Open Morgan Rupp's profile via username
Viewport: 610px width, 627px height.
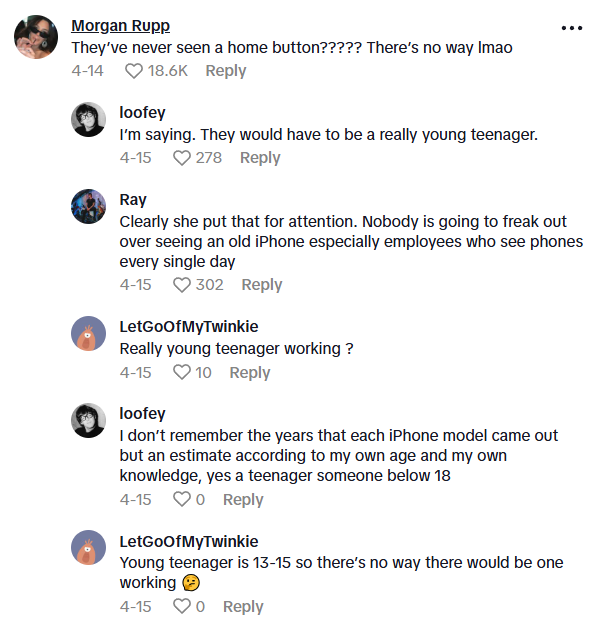(121, 26)
